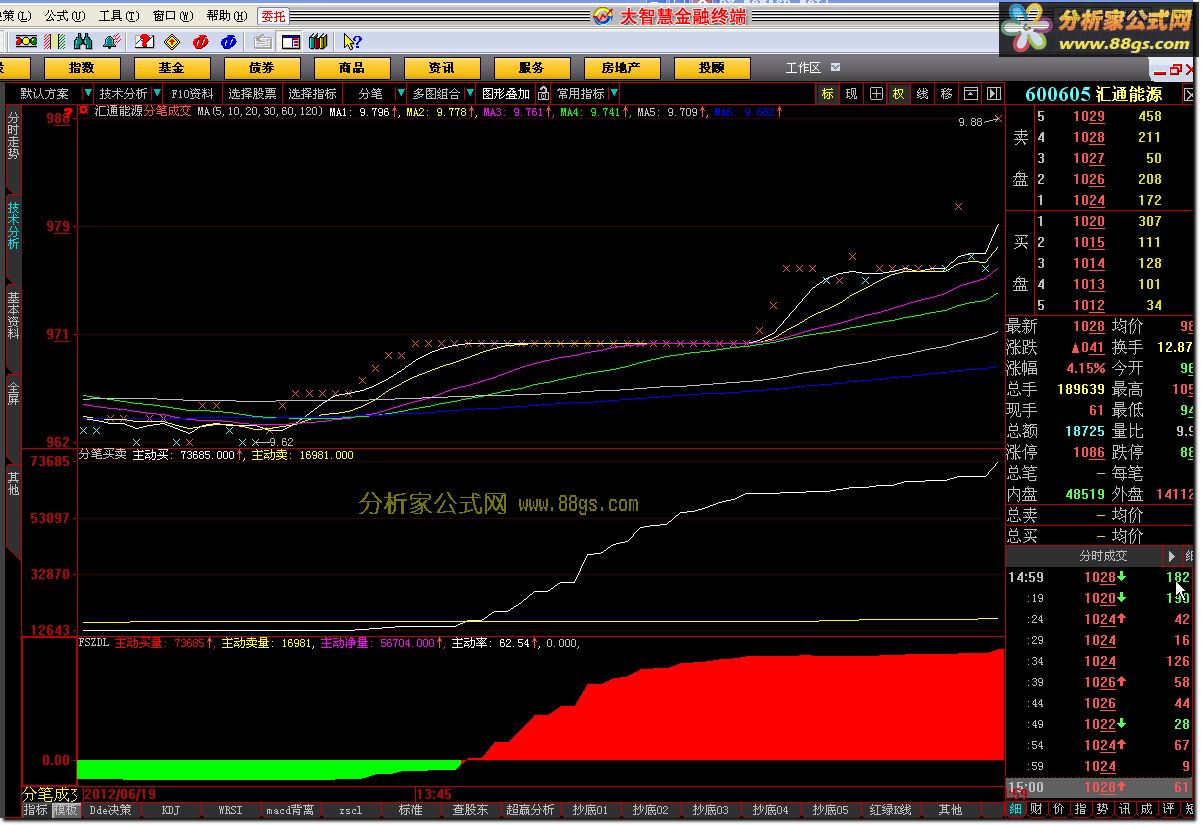The width and height of the screenshot is (1201, 825).
Task: Switch to the Dde决策 indicator tab
Action: [110, 810]
